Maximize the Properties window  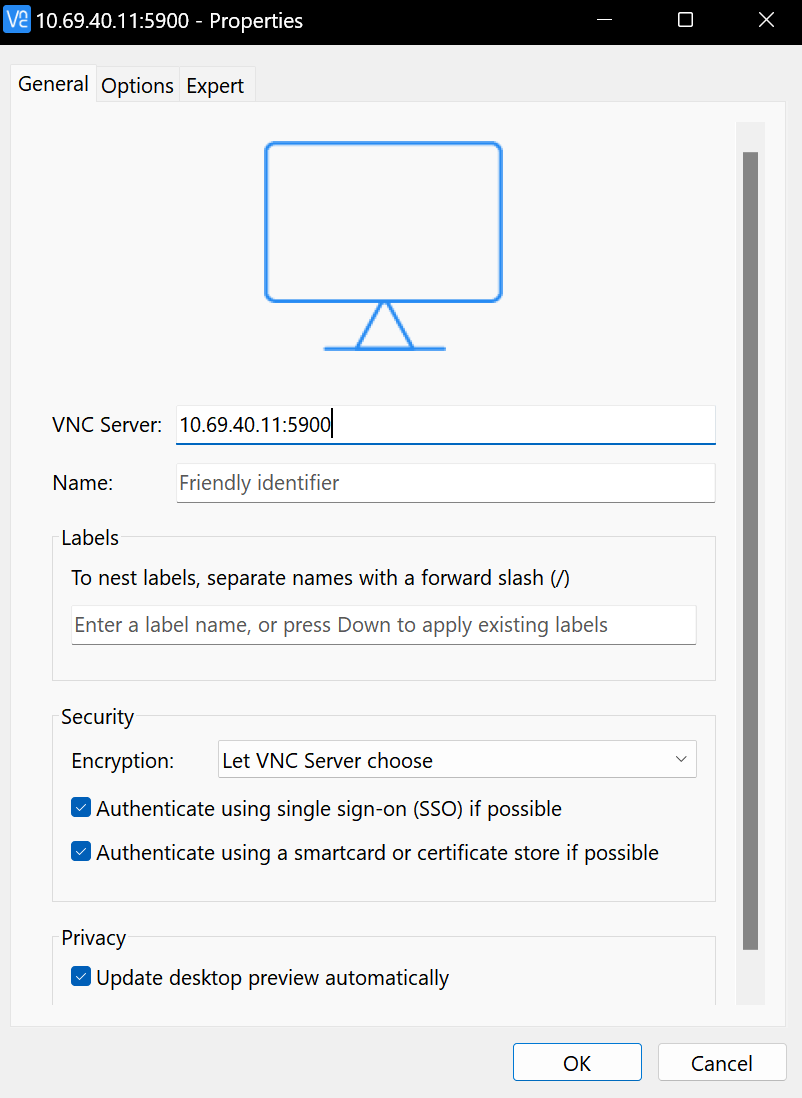(x=685, y=20)
